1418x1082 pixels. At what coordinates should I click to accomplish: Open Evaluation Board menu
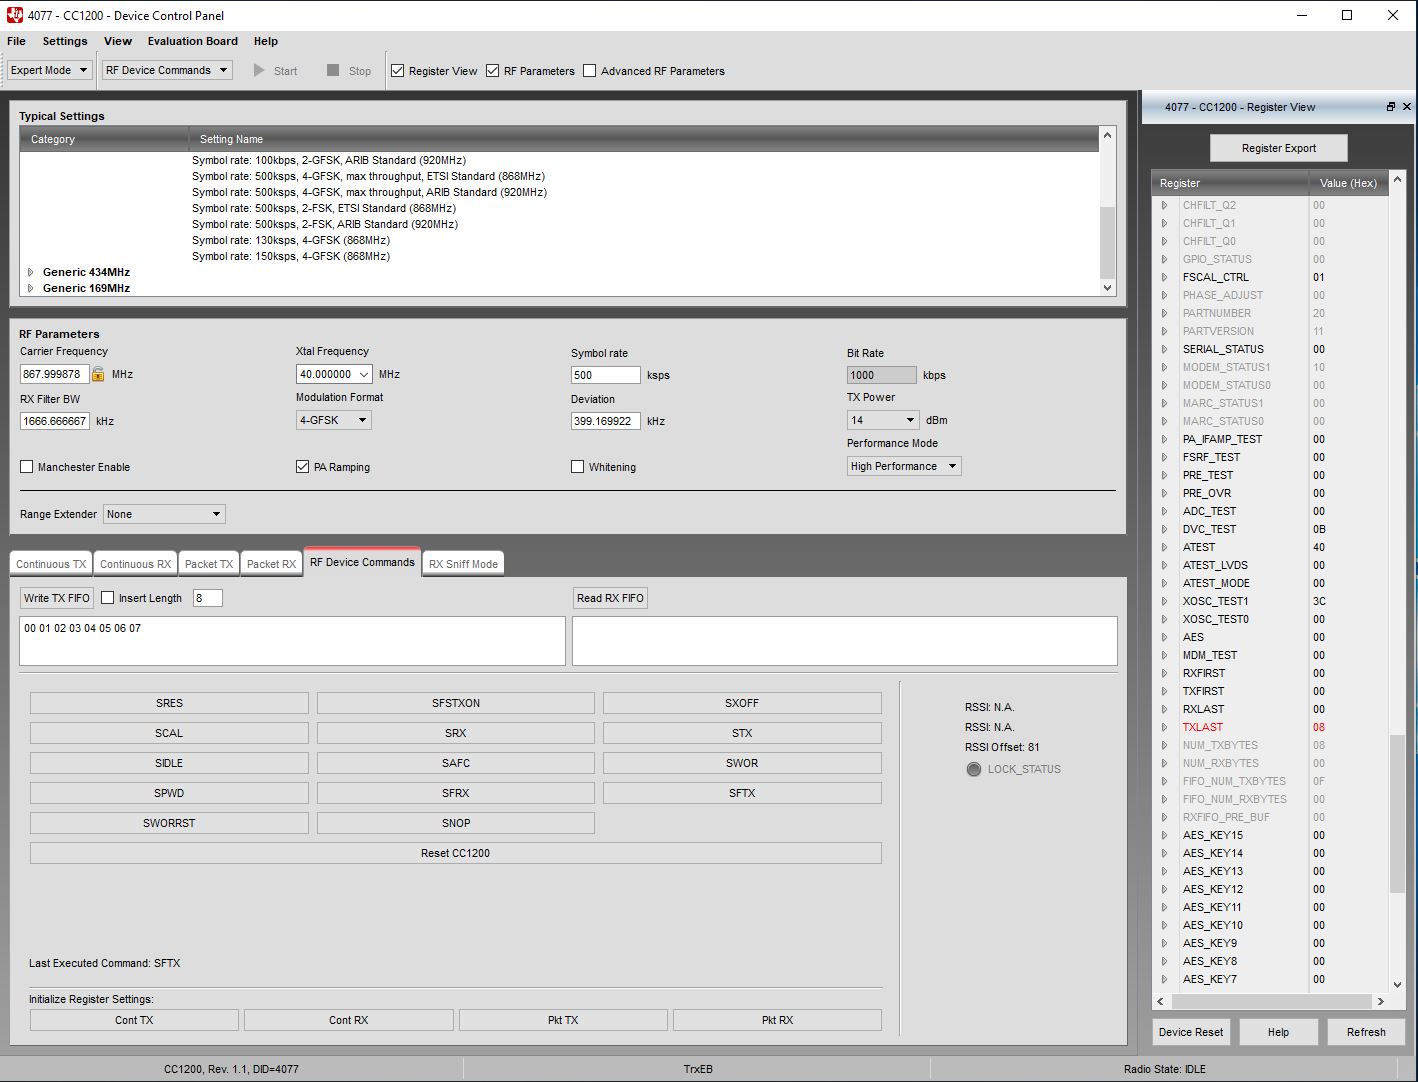(x=193, y=41)
